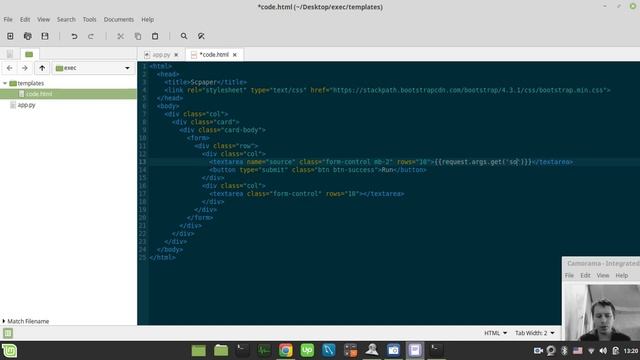The width and height of the screenshot is (640, 360).
Task: Open Camorama Help menu
Action: coord(622,276)
